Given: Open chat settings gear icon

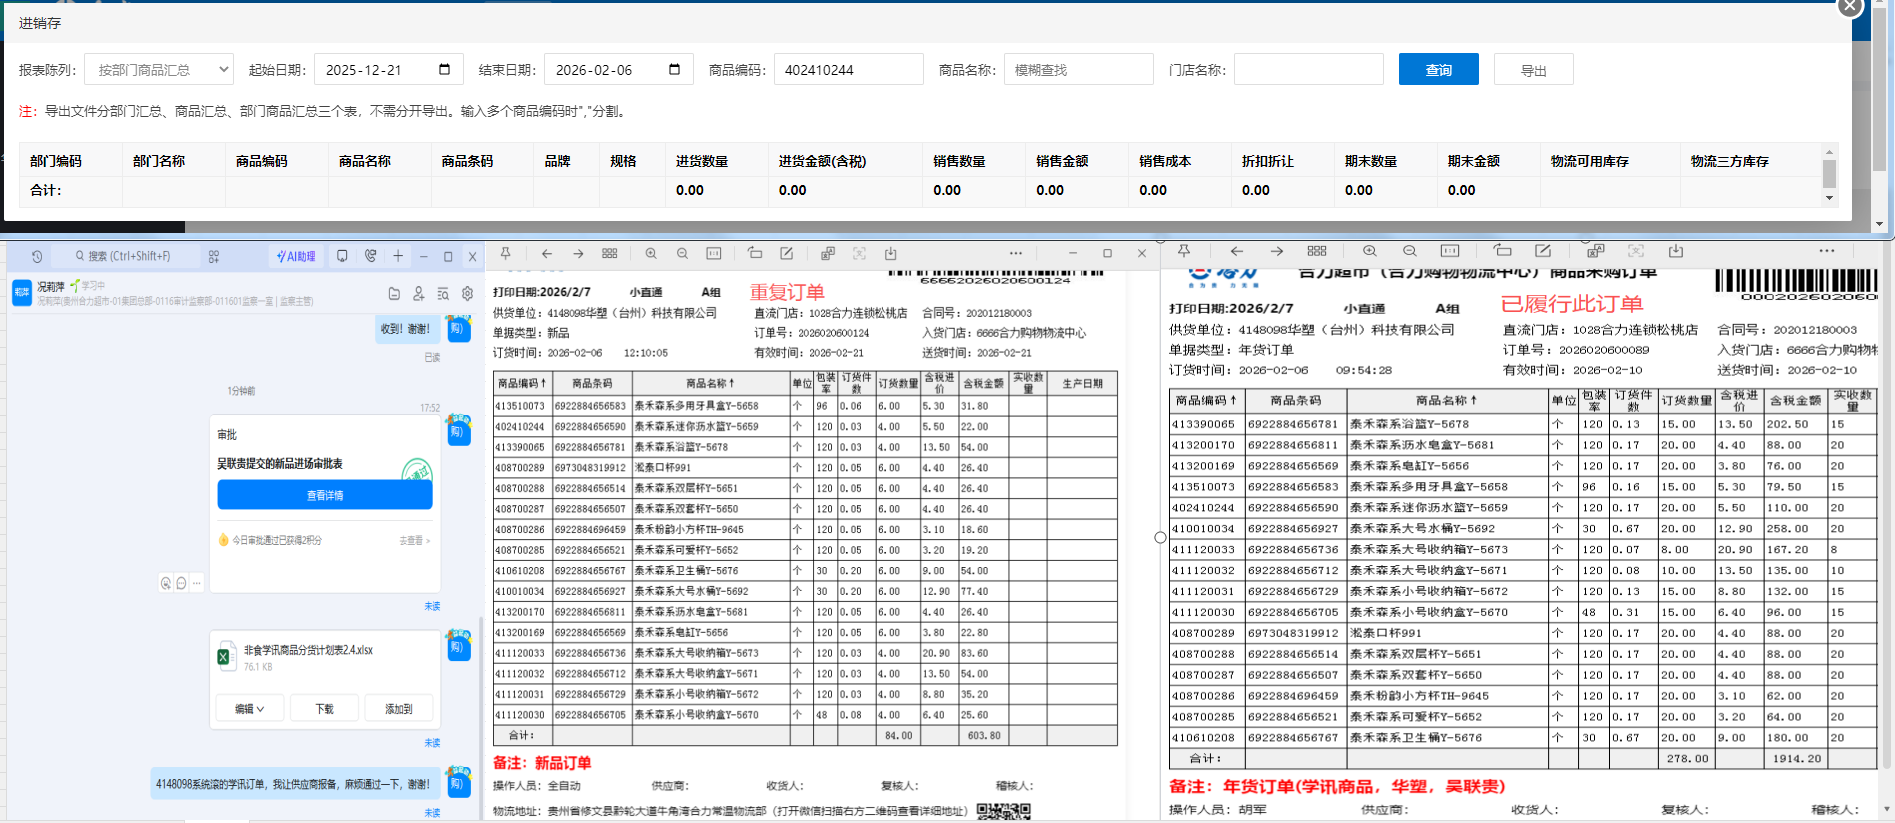Looking at the screenshot, I should (x=467, y=294).
